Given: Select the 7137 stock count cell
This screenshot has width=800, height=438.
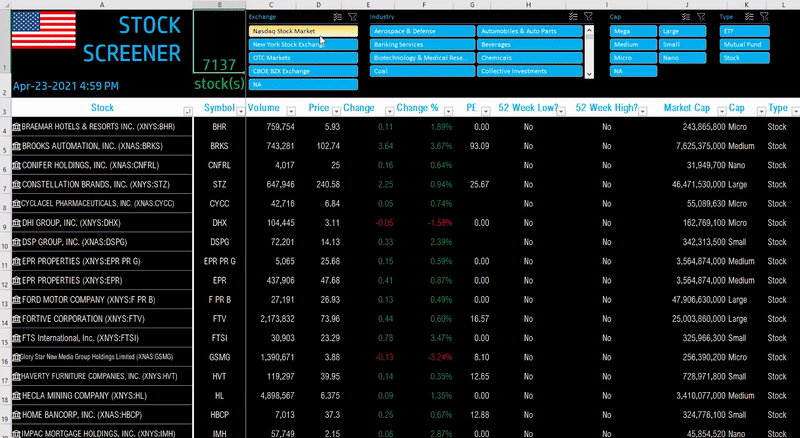Looking at the screenshot, I should [219, 41].
